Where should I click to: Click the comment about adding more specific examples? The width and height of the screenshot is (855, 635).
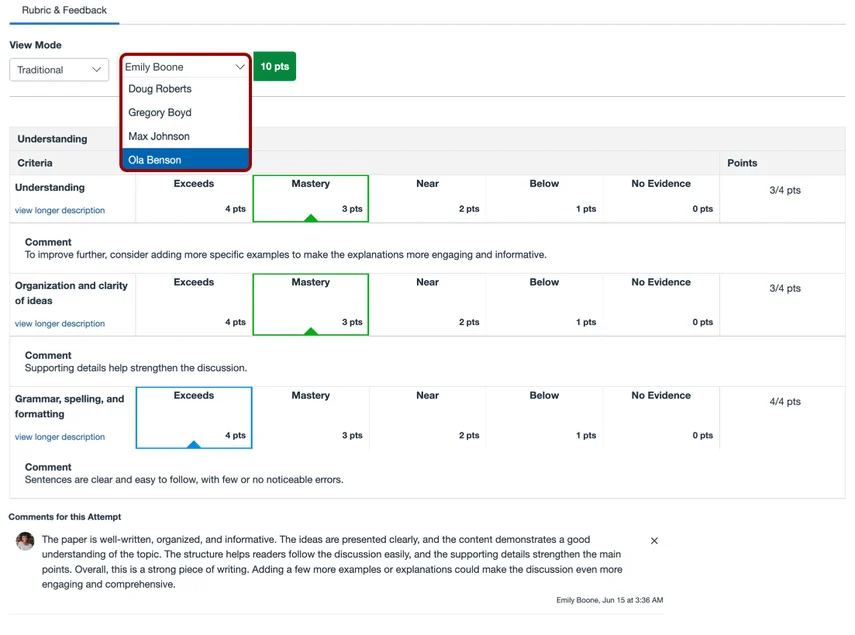[285, 255]
